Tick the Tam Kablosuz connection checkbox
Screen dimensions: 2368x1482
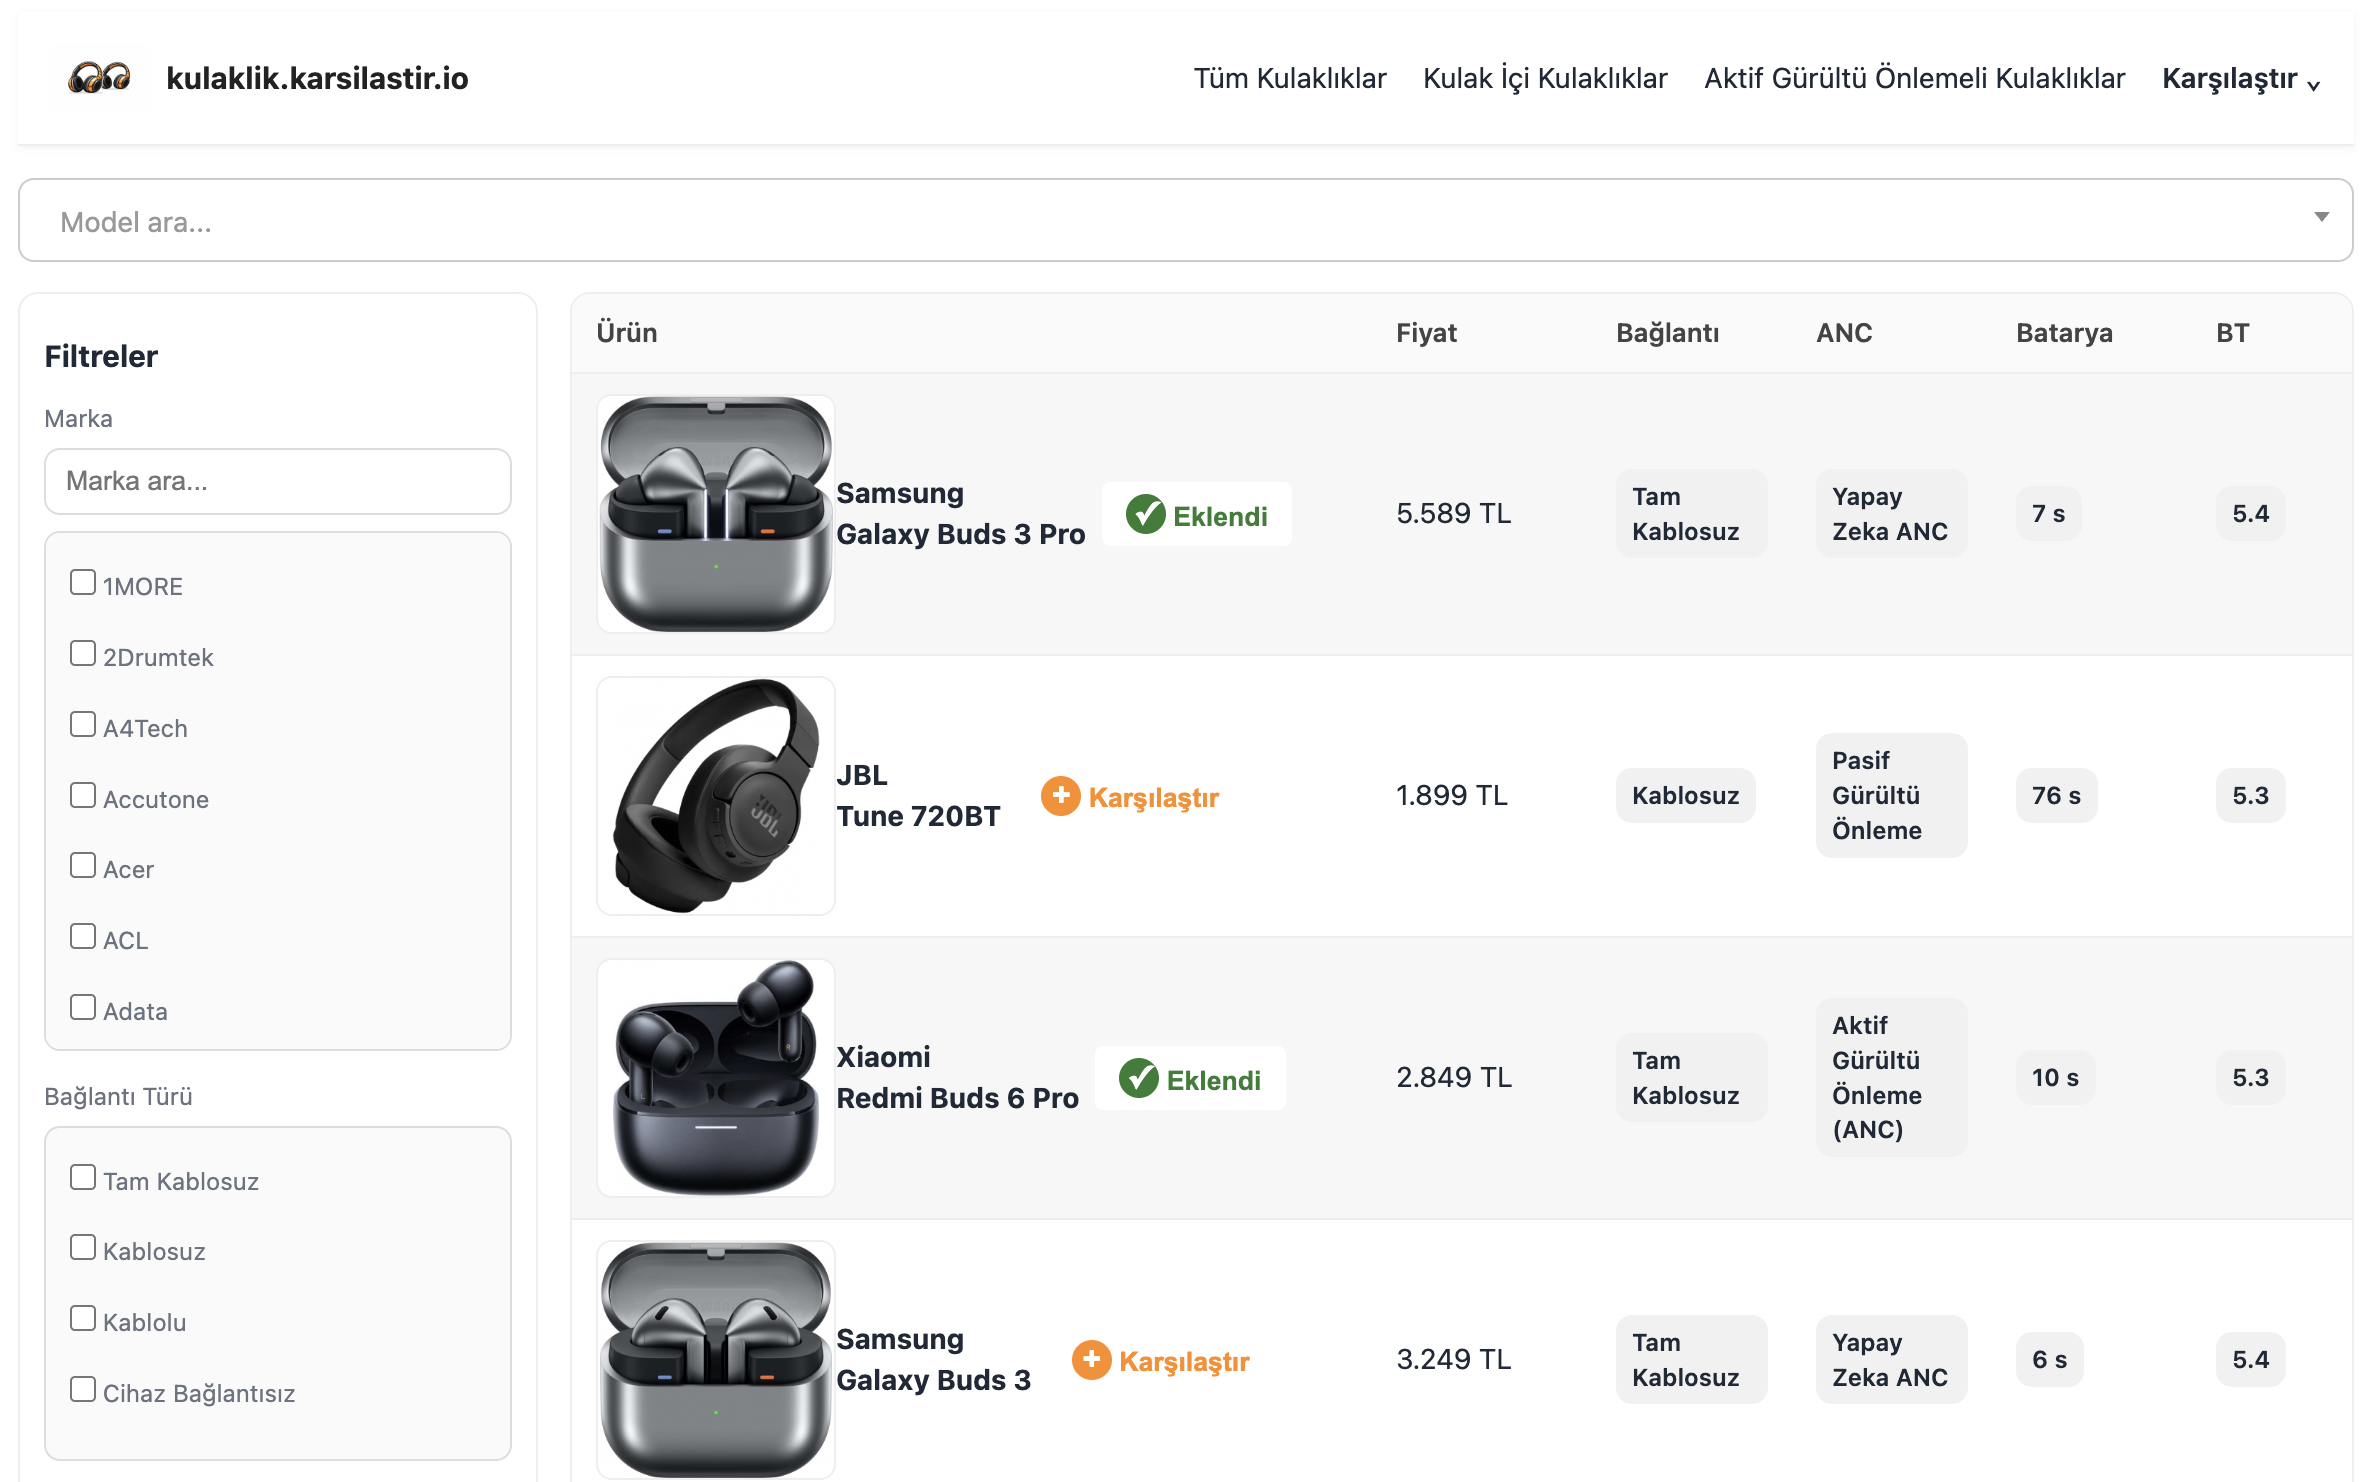83,1178
